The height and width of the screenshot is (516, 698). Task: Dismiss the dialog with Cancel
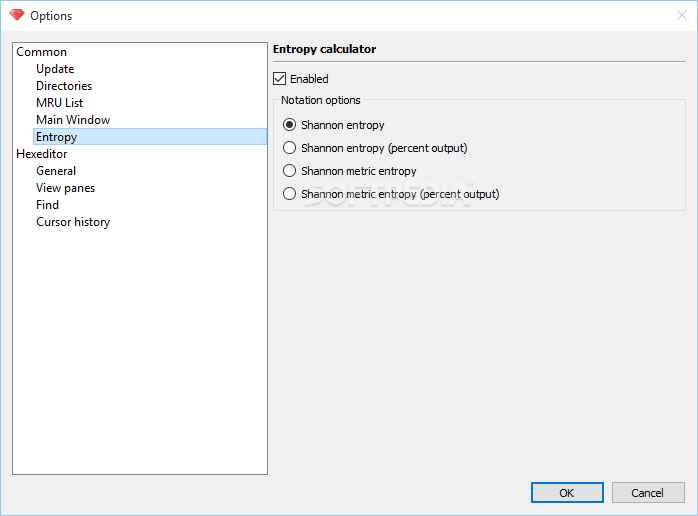[x=648, y=492]
